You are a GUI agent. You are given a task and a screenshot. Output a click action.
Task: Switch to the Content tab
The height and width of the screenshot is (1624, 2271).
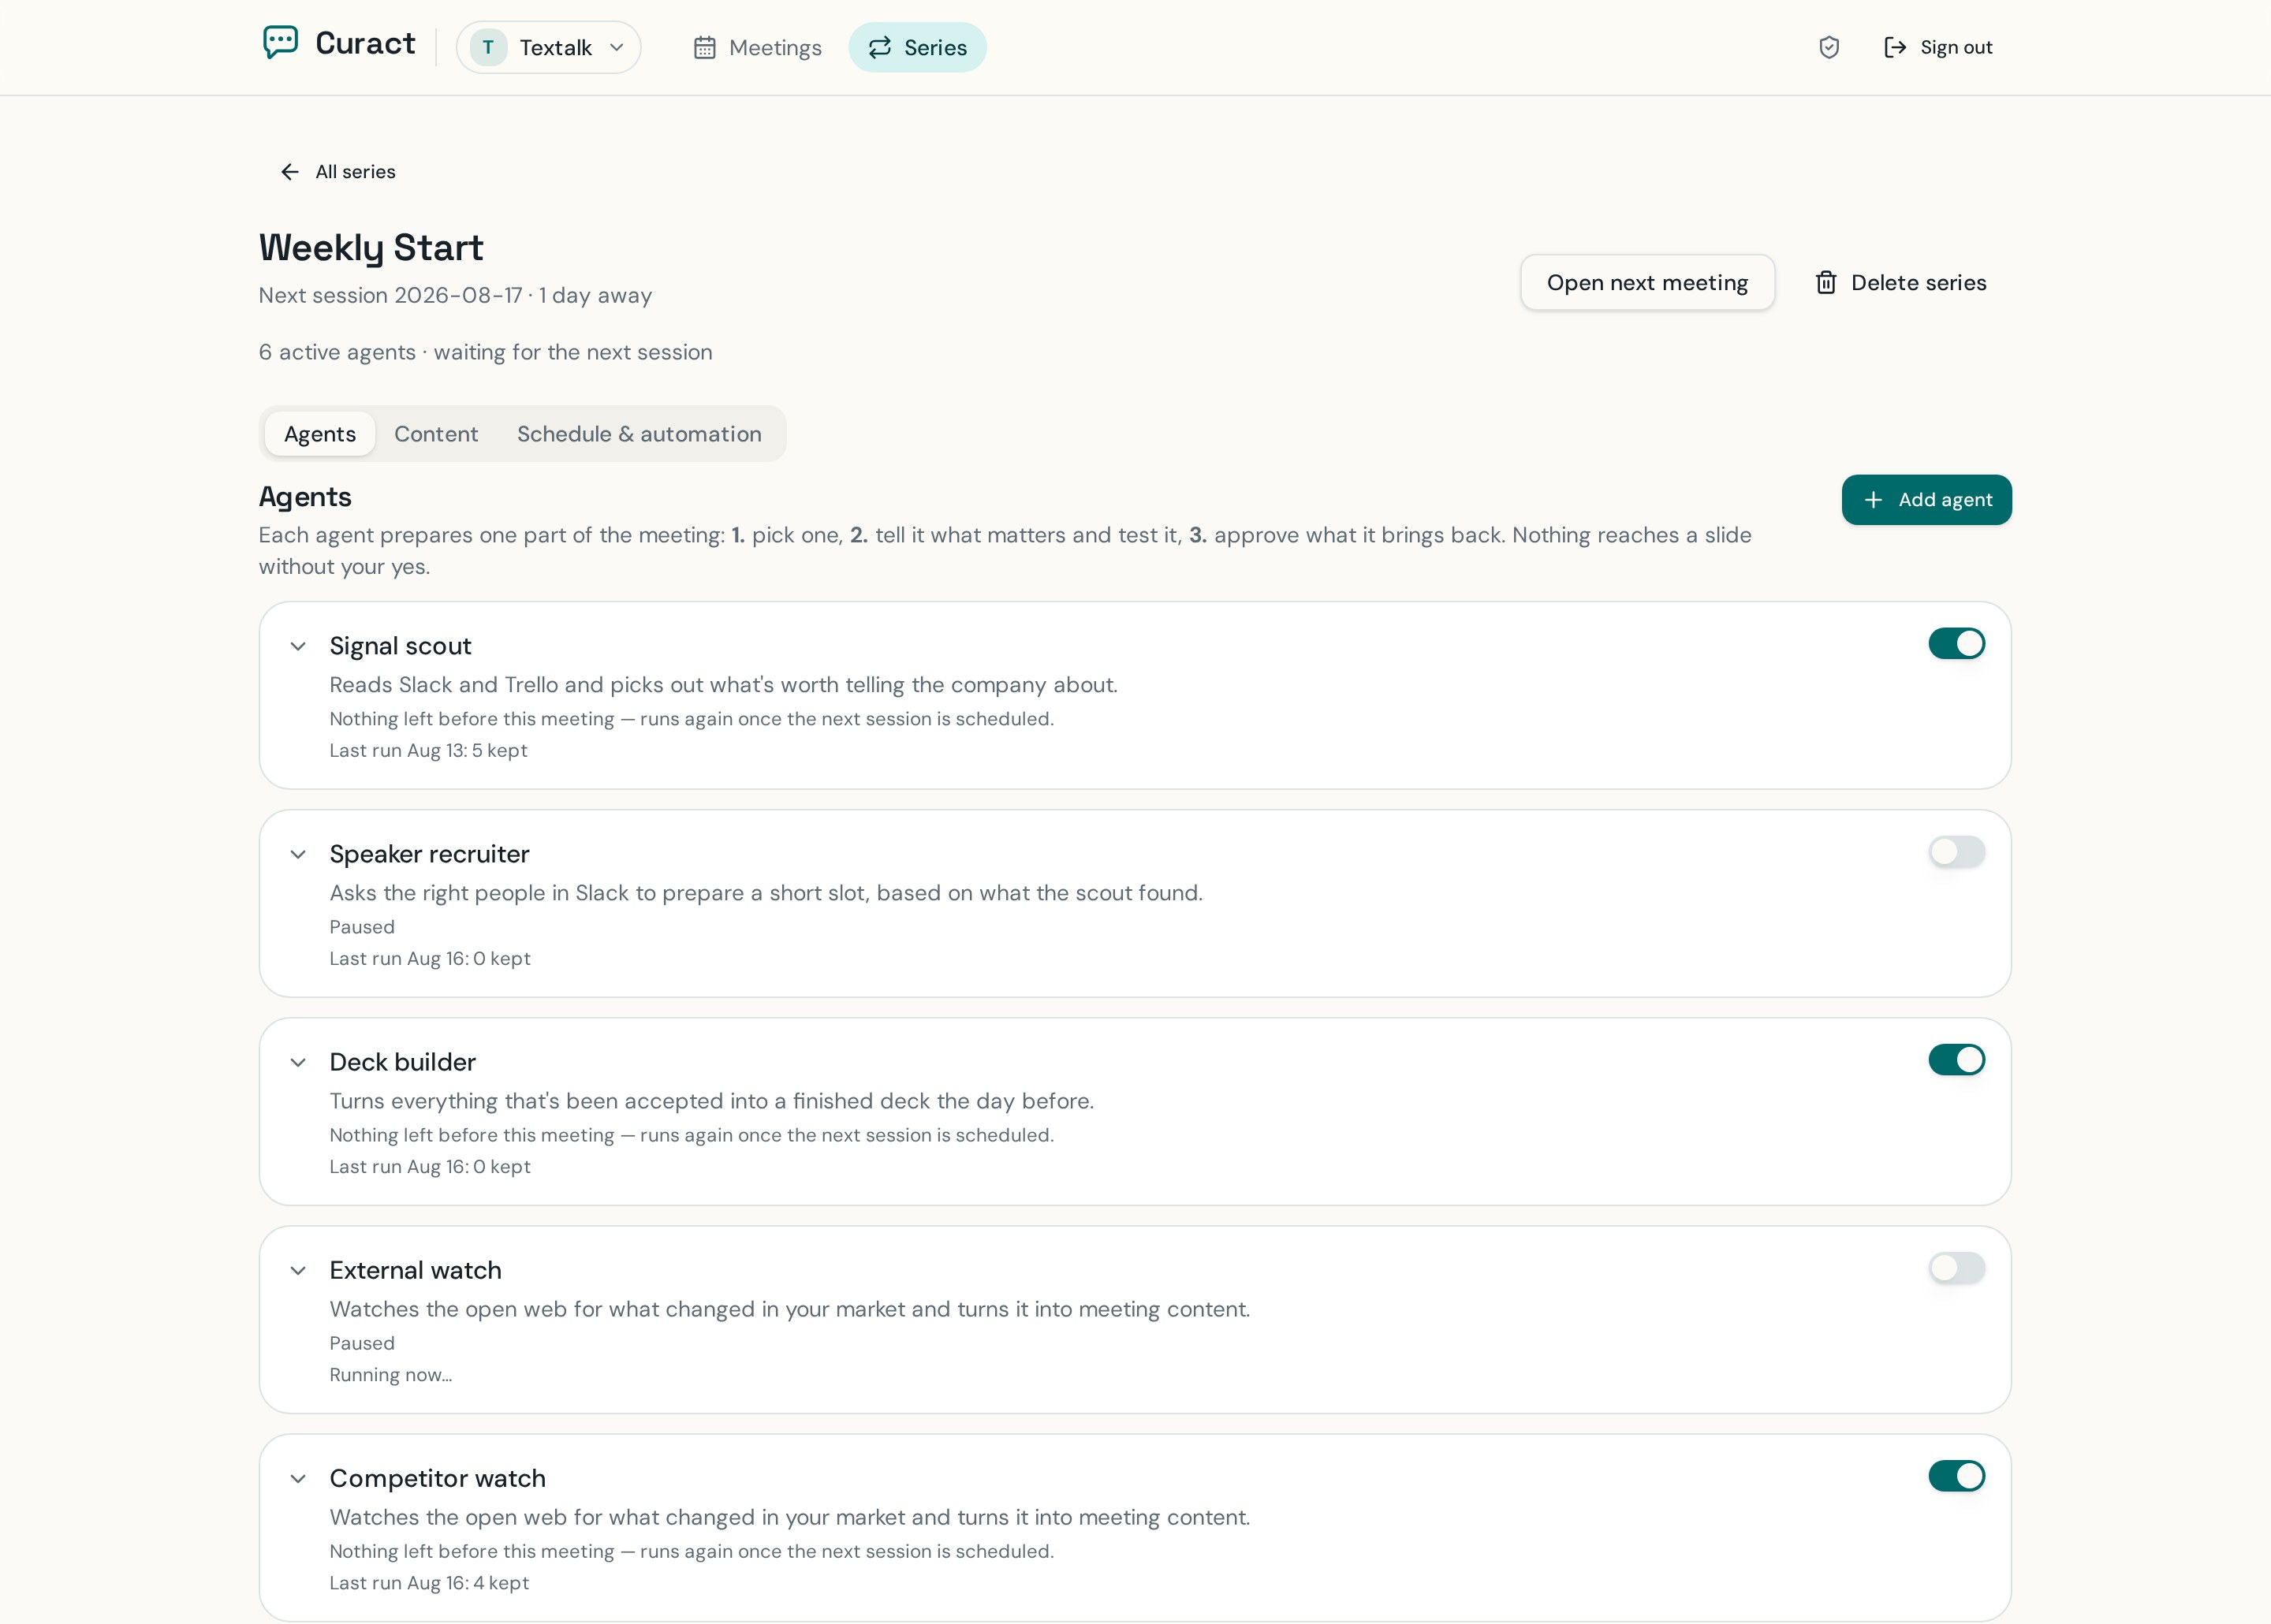436,433
